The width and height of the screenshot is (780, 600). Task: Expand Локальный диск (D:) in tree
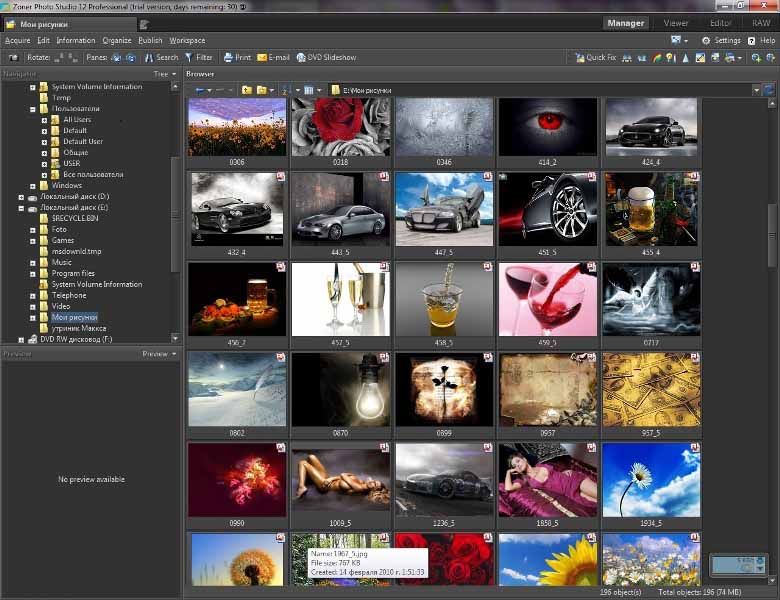point(21,196)
